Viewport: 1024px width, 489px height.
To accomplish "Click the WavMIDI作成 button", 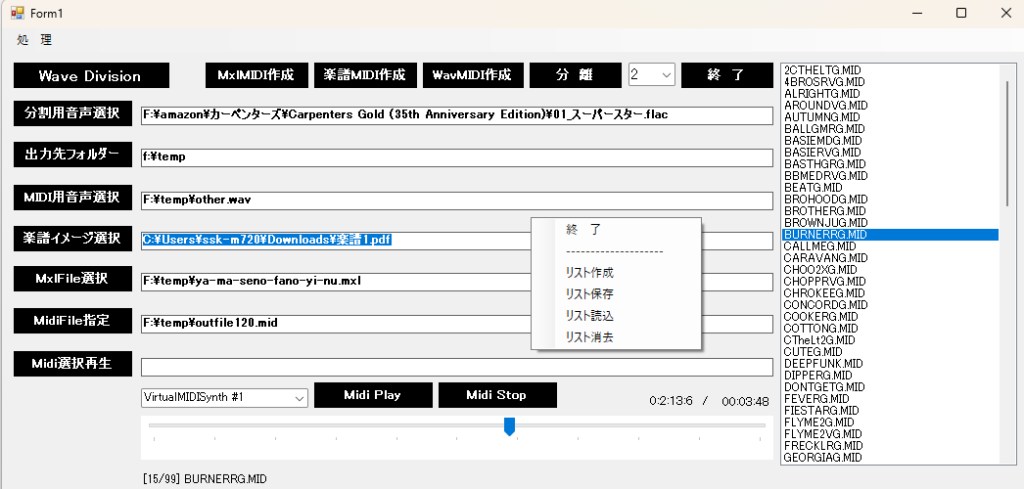I will coord(472,75).
